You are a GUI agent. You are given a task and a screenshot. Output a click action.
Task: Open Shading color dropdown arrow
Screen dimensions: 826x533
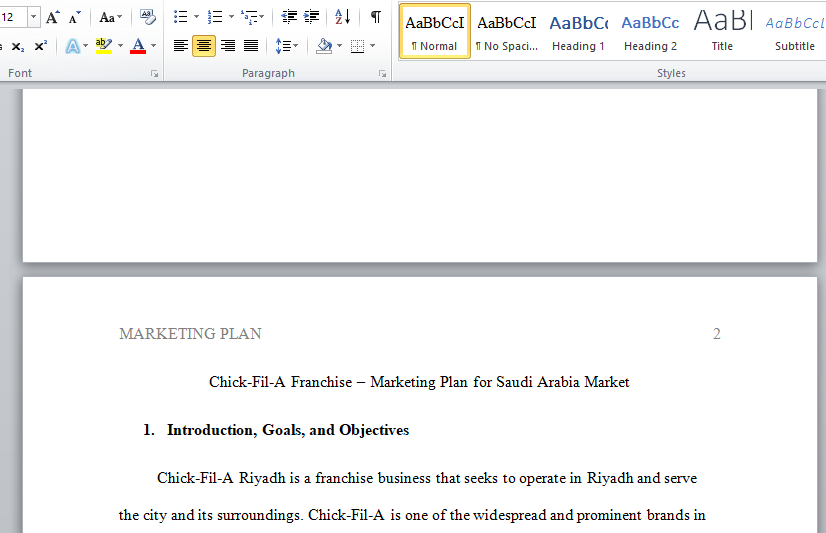click(339, 46)
